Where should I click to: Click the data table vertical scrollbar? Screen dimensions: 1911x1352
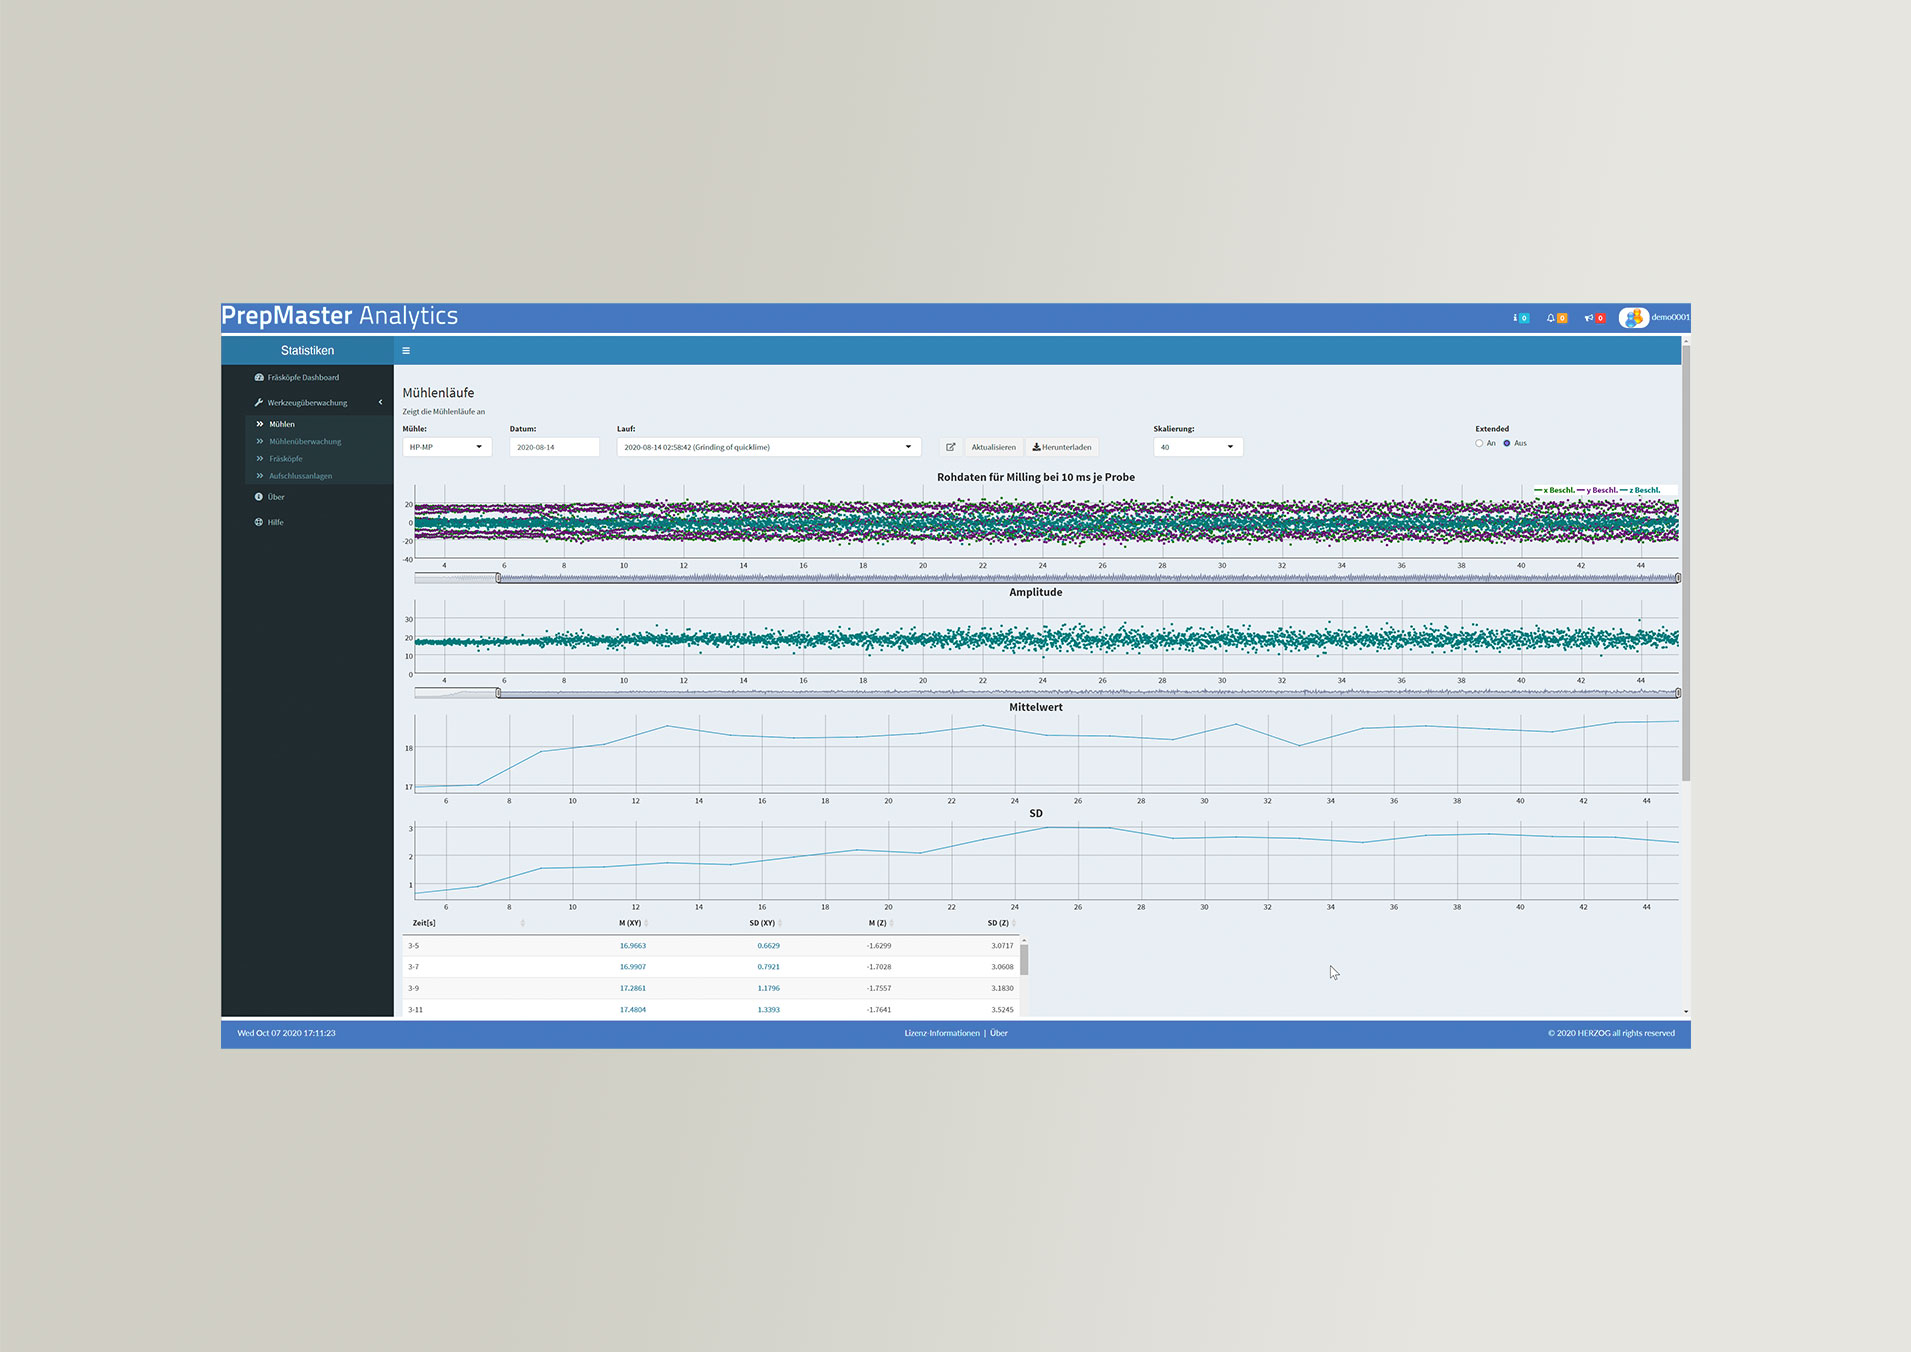click(x=1024, y=958)
